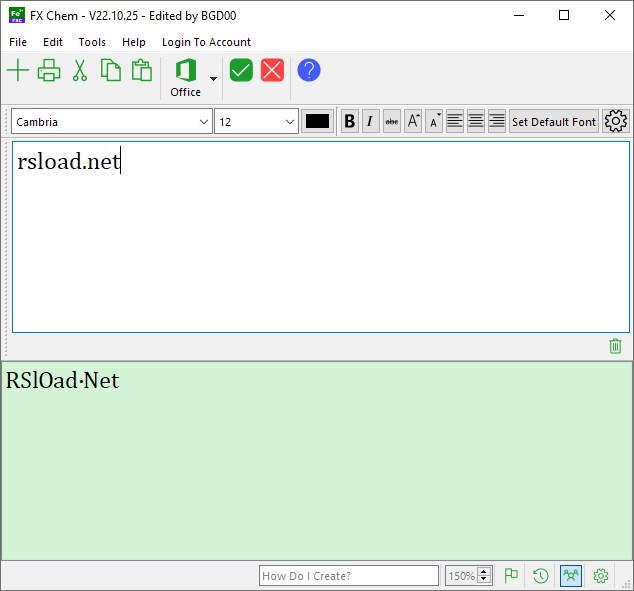Open font settings gear icon
Screen dimensions: 634x591
pyautogui.click(x=615, y=121)
